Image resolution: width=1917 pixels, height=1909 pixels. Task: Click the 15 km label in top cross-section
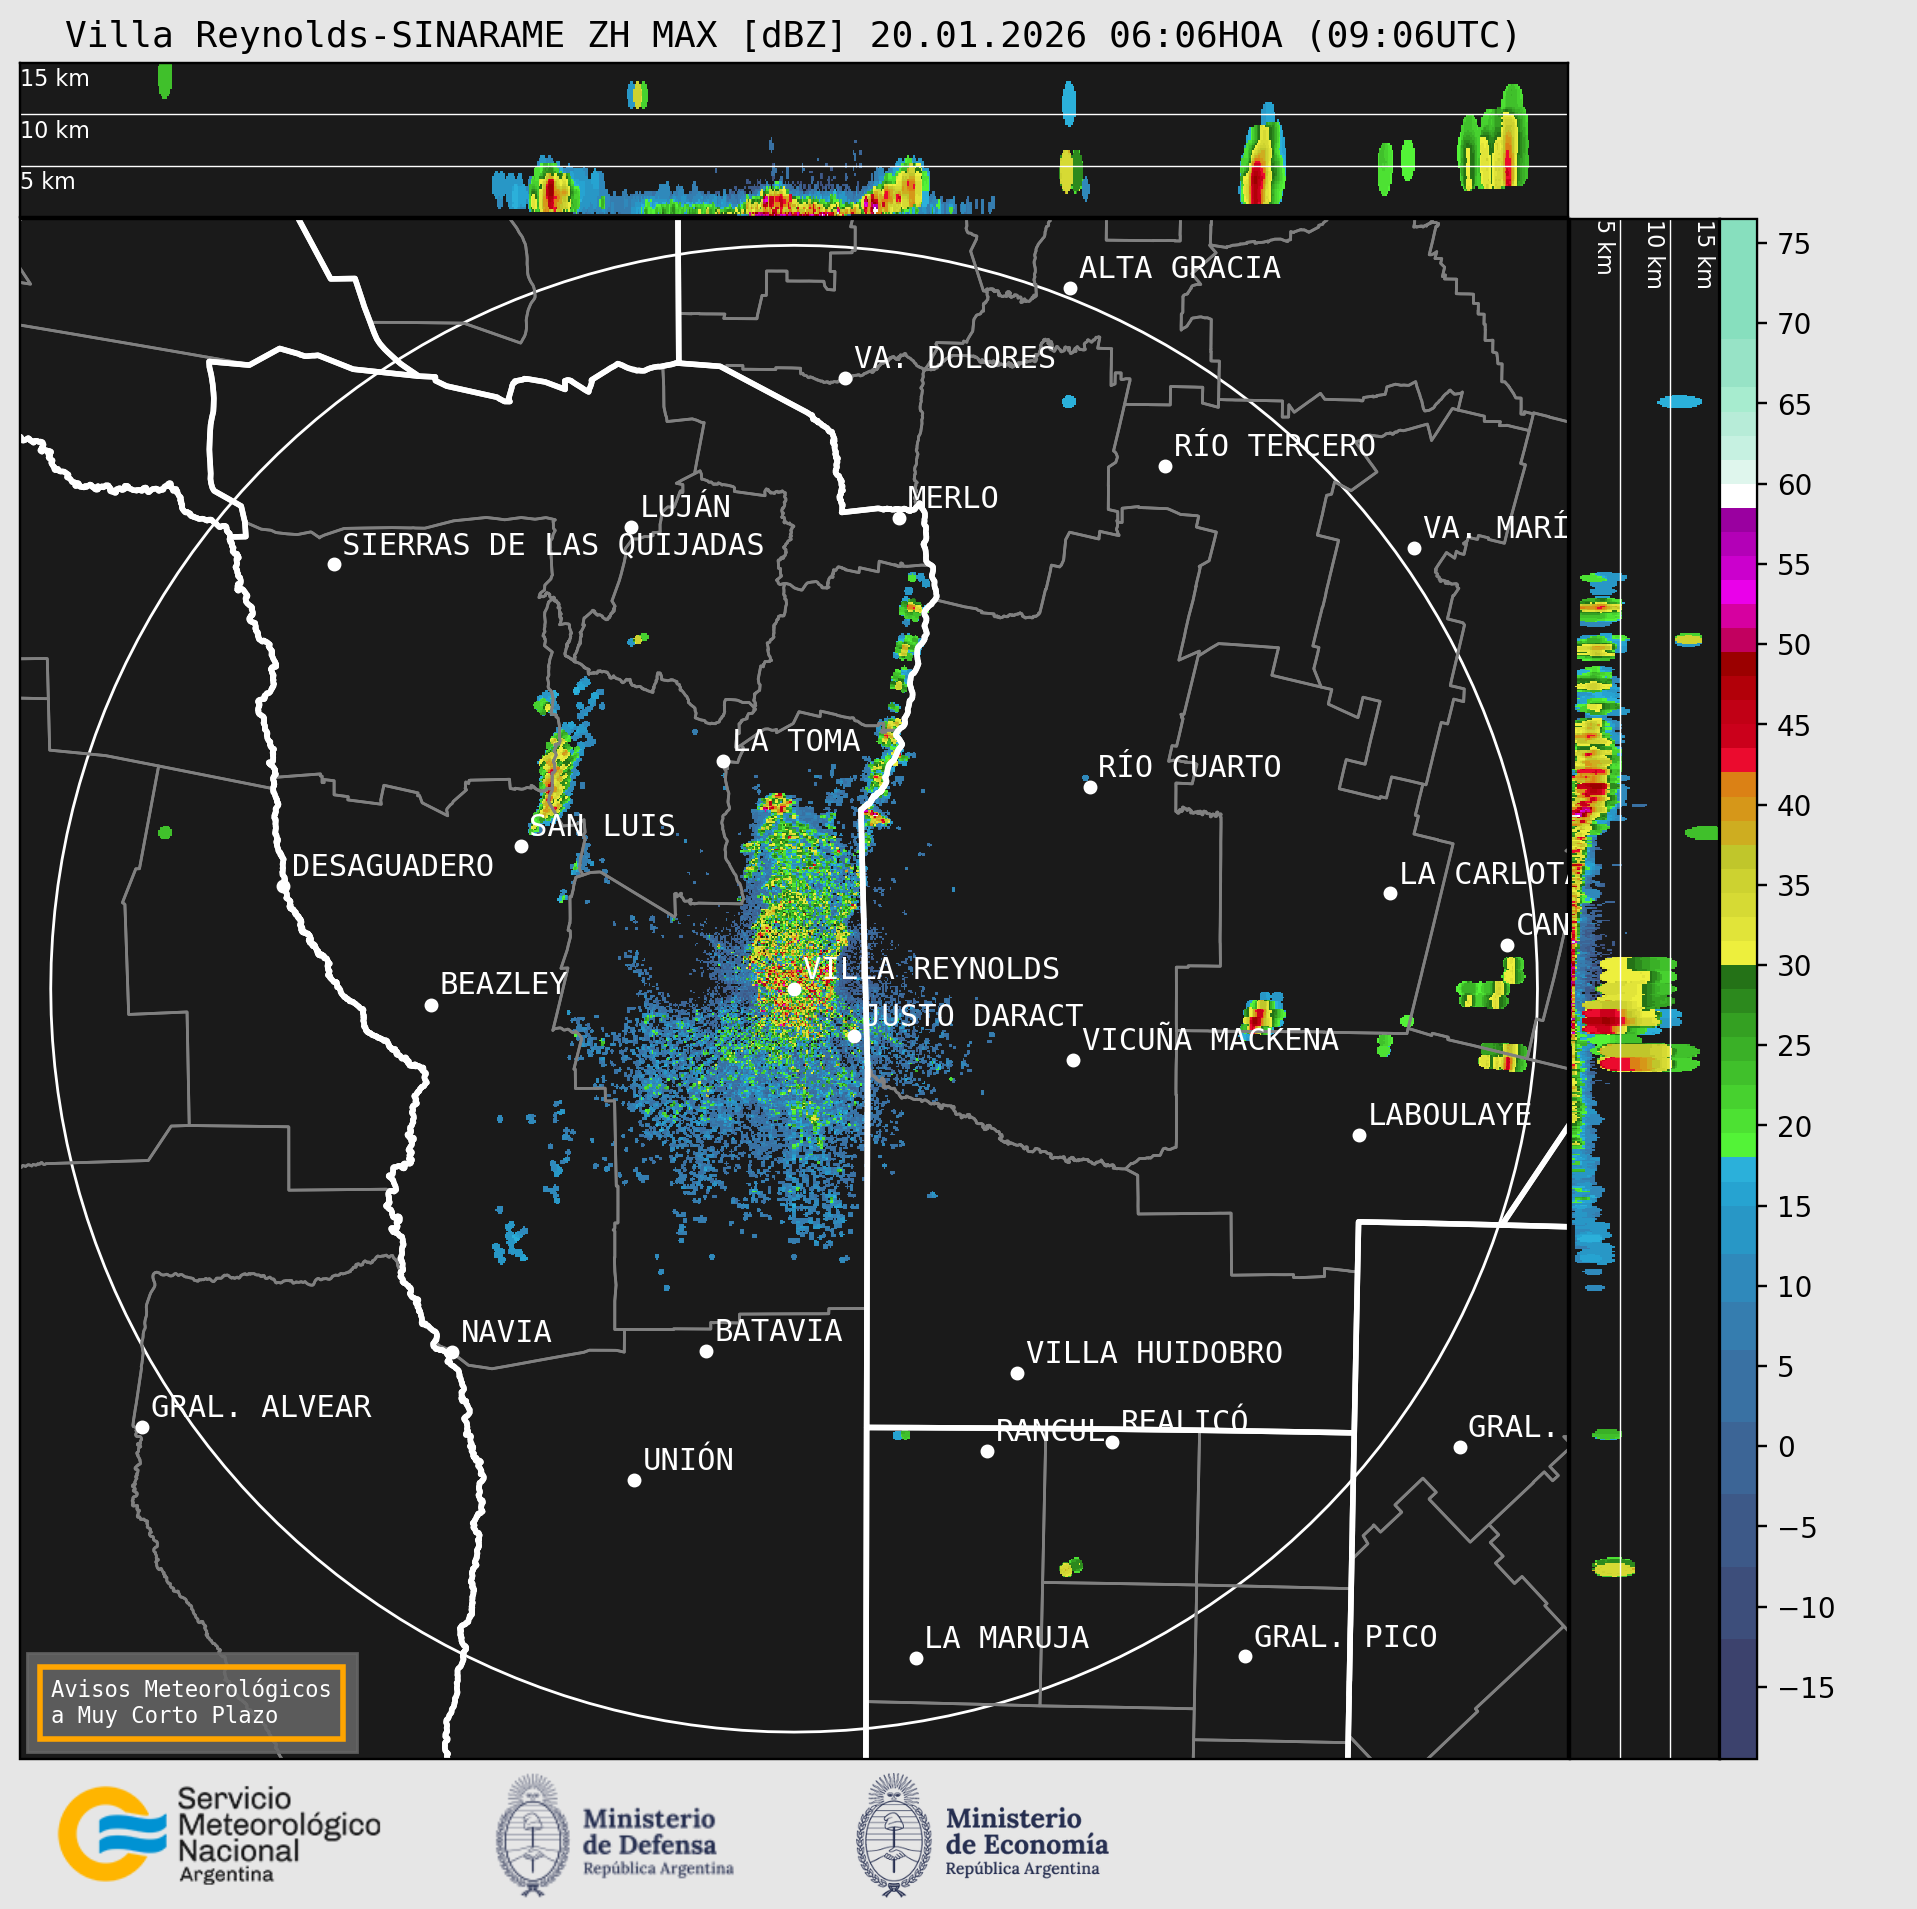click(x=55, y=78)
